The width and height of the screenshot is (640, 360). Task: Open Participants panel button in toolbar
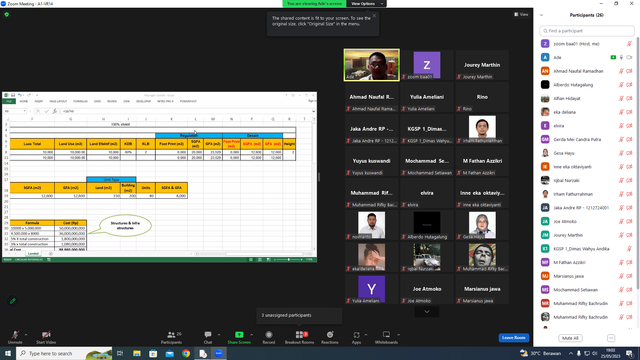coord(171,337)
